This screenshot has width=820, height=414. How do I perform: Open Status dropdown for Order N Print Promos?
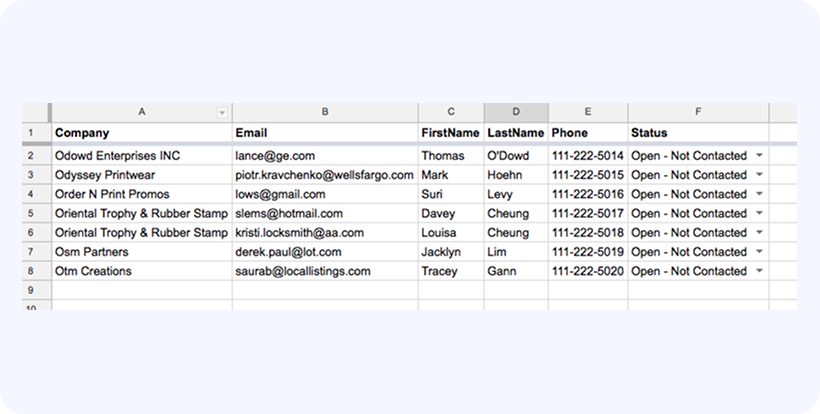coord(759,194)
